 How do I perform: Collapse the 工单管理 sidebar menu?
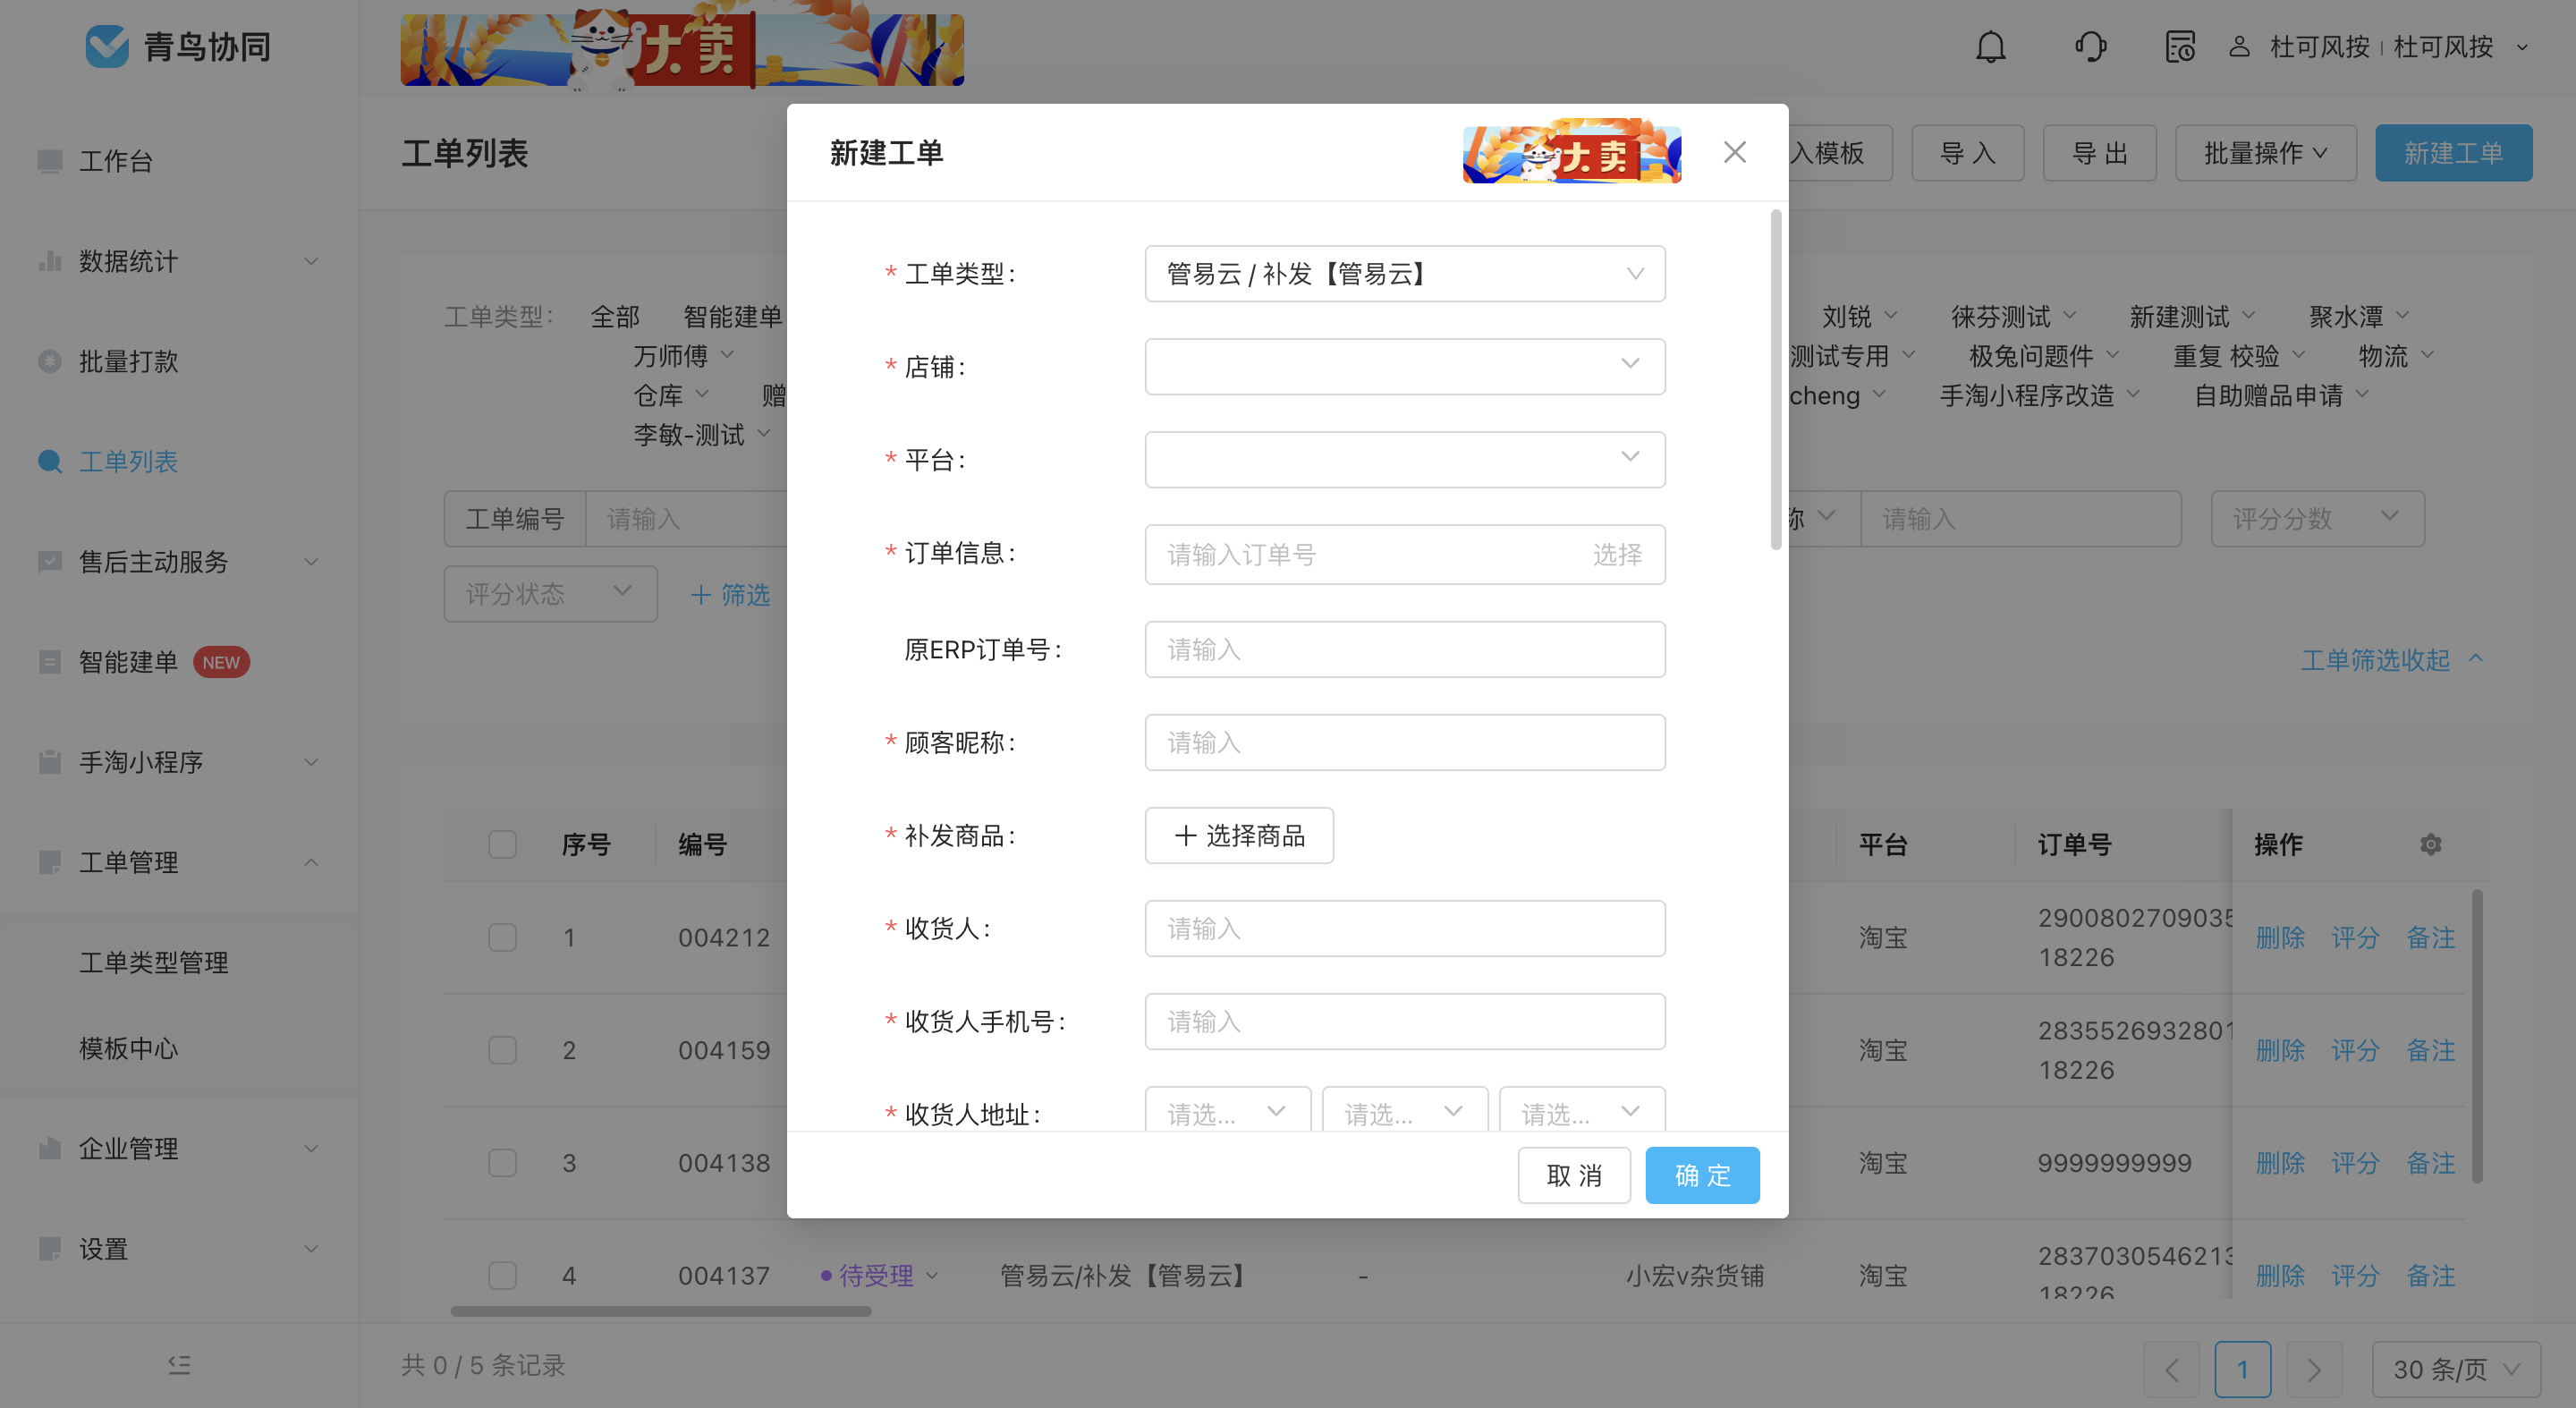click(x=311, y=862)
